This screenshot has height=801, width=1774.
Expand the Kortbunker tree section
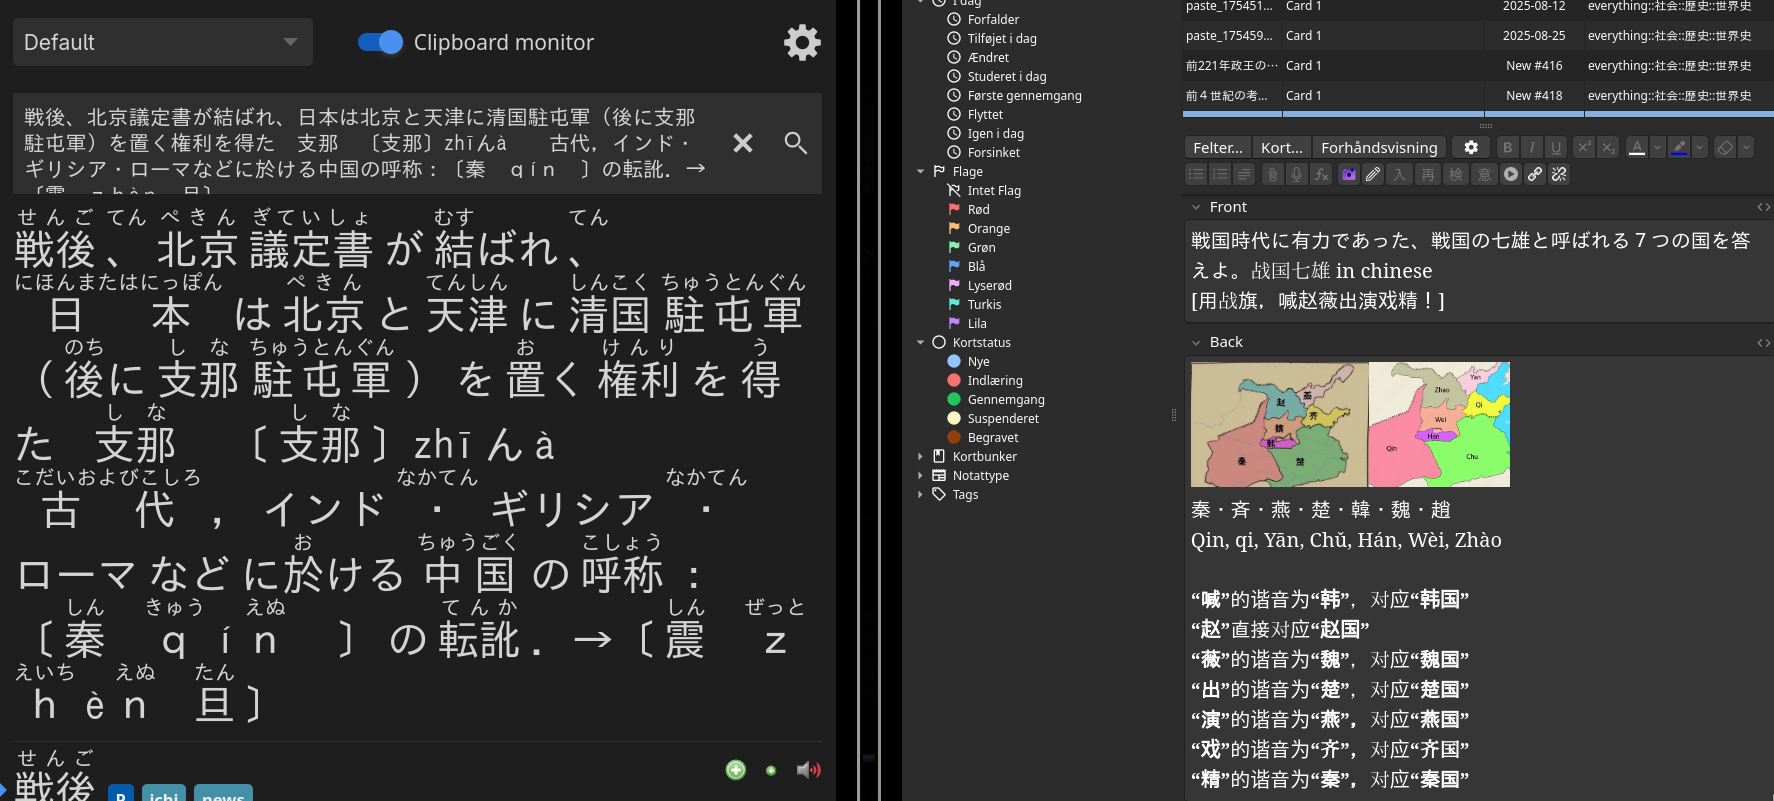tap(921, 457)
